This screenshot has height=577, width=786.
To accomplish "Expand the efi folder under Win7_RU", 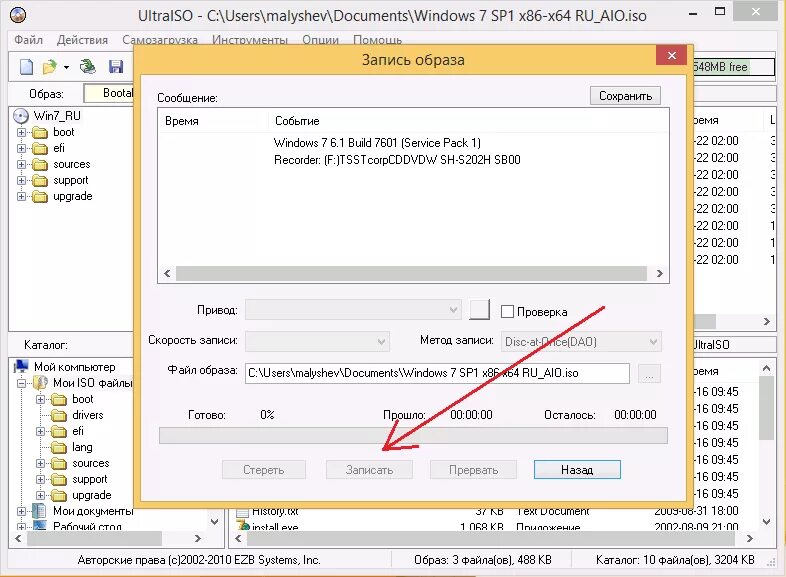I will point(21,148).
